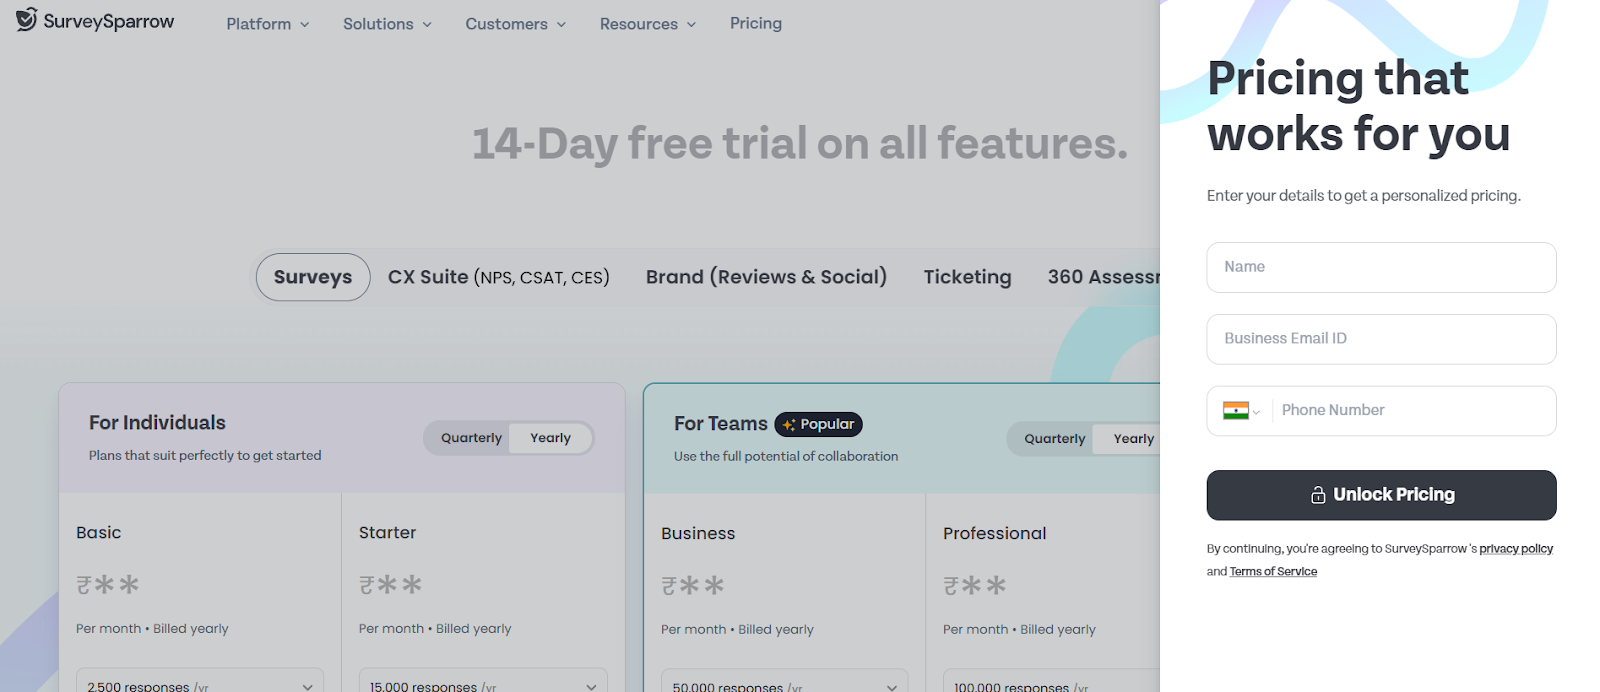Image resolution: width=1600 pixels, height=692 pixels.
Task: Expand the Solutions menu
Action: [x=387, y=24]
